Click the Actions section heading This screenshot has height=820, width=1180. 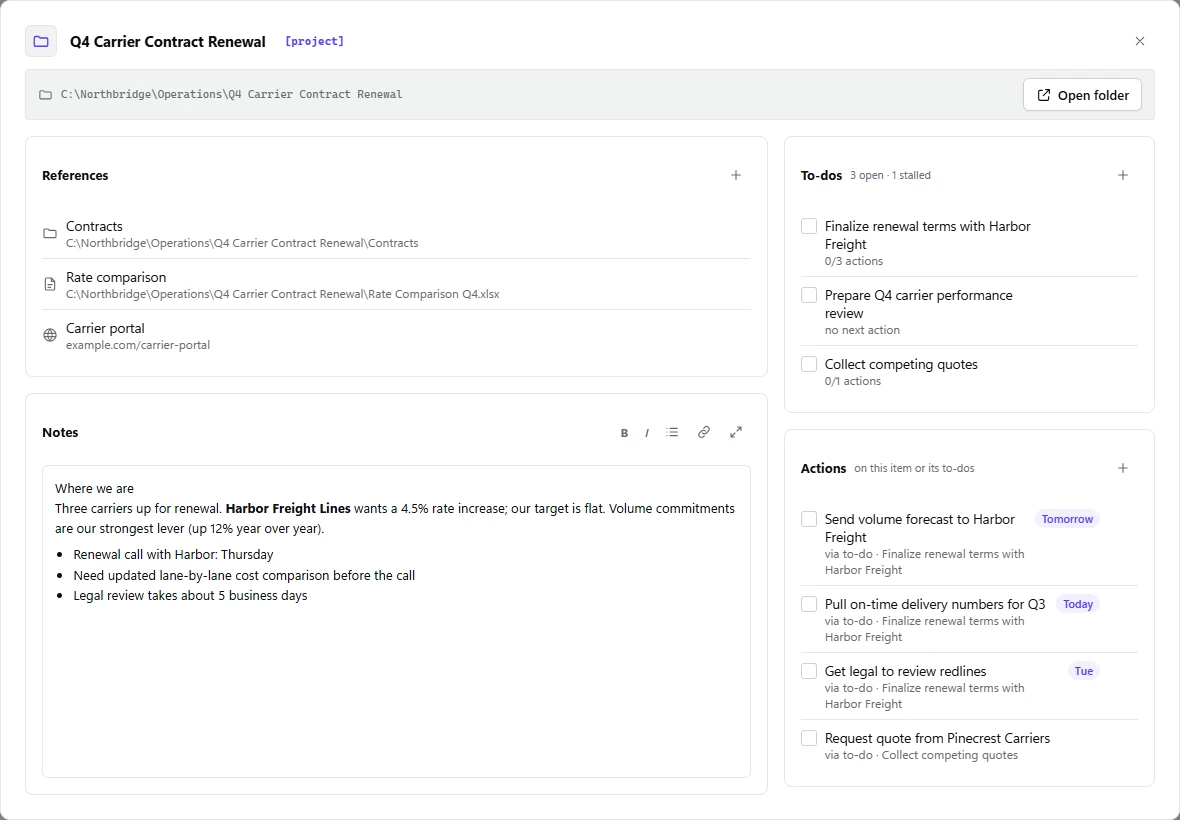[x=823, y=468]
